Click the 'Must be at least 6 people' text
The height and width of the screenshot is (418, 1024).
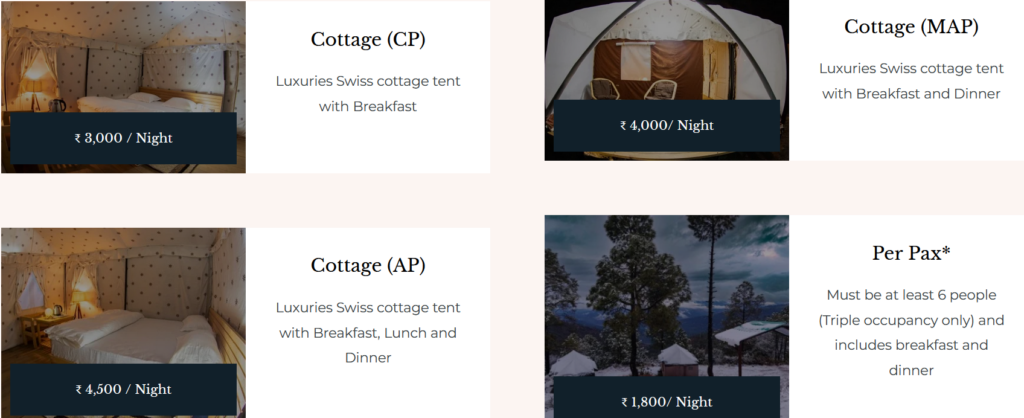(910, 295)
